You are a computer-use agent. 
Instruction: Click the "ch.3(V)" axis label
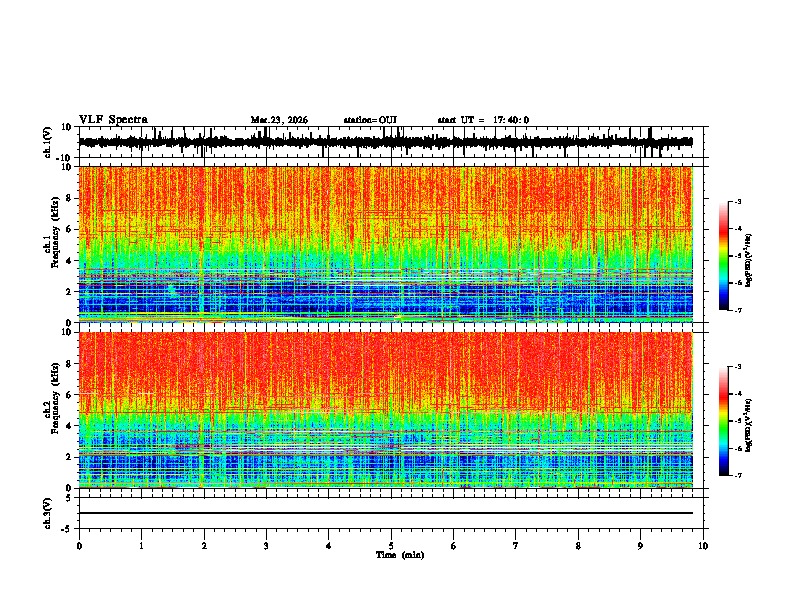coord(48,513)
